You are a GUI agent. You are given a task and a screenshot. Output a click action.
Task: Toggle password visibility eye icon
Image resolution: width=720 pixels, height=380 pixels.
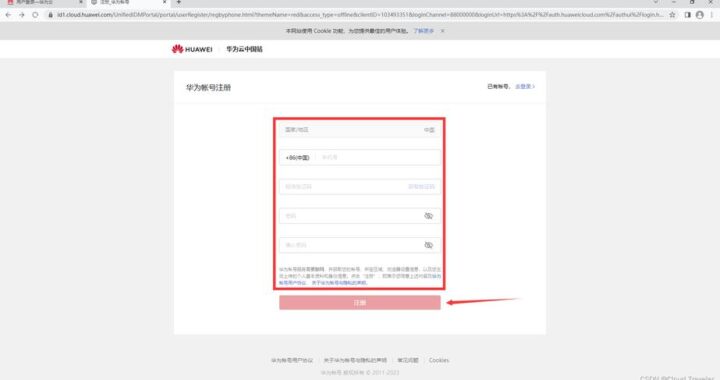[428, 216]
